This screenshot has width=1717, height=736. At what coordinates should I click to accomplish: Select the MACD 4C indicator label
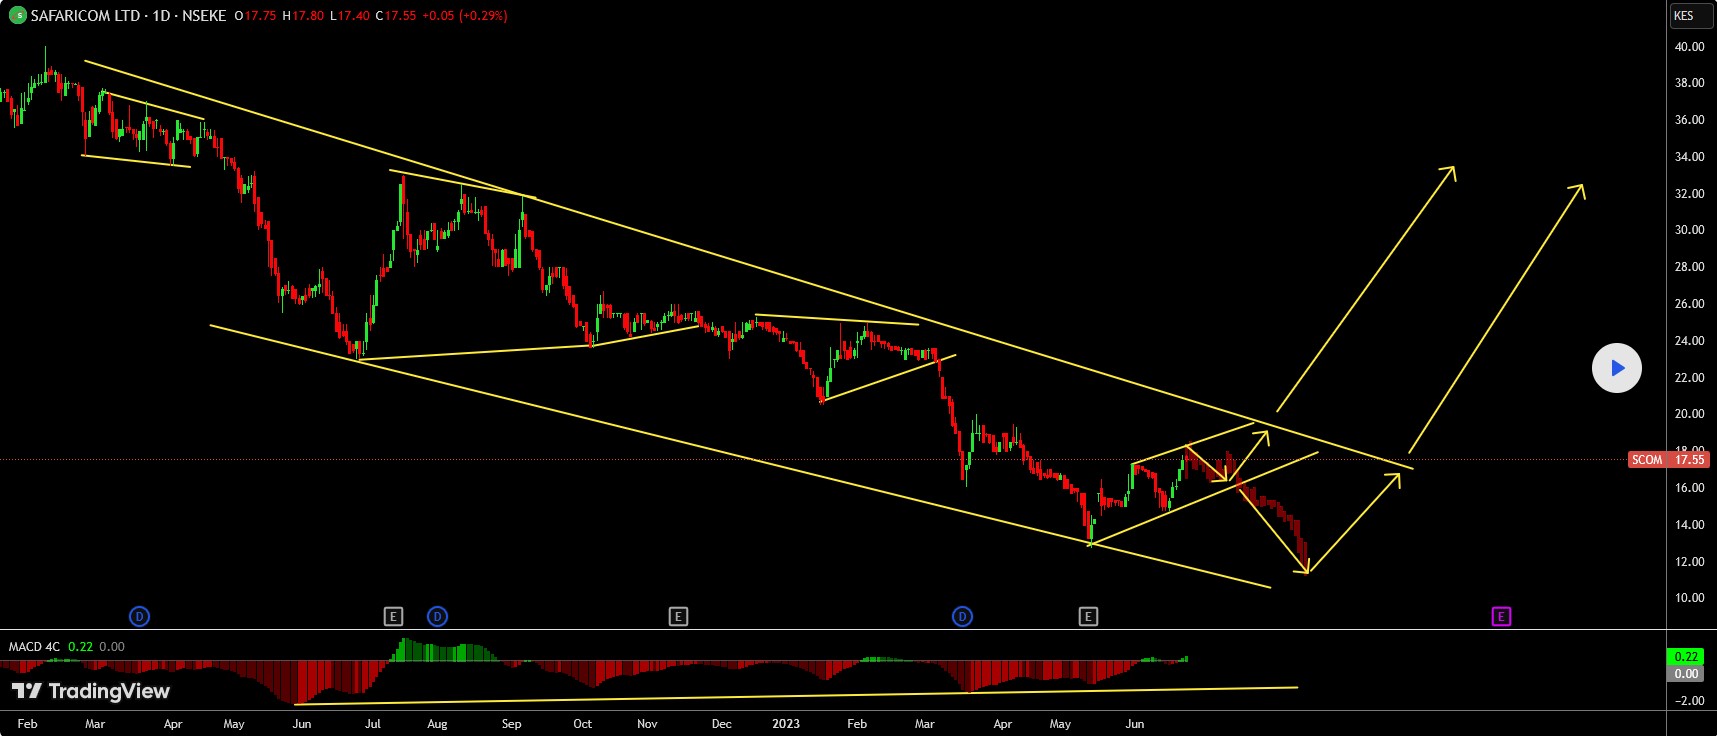pyautogui.click(x=34, y=647)
